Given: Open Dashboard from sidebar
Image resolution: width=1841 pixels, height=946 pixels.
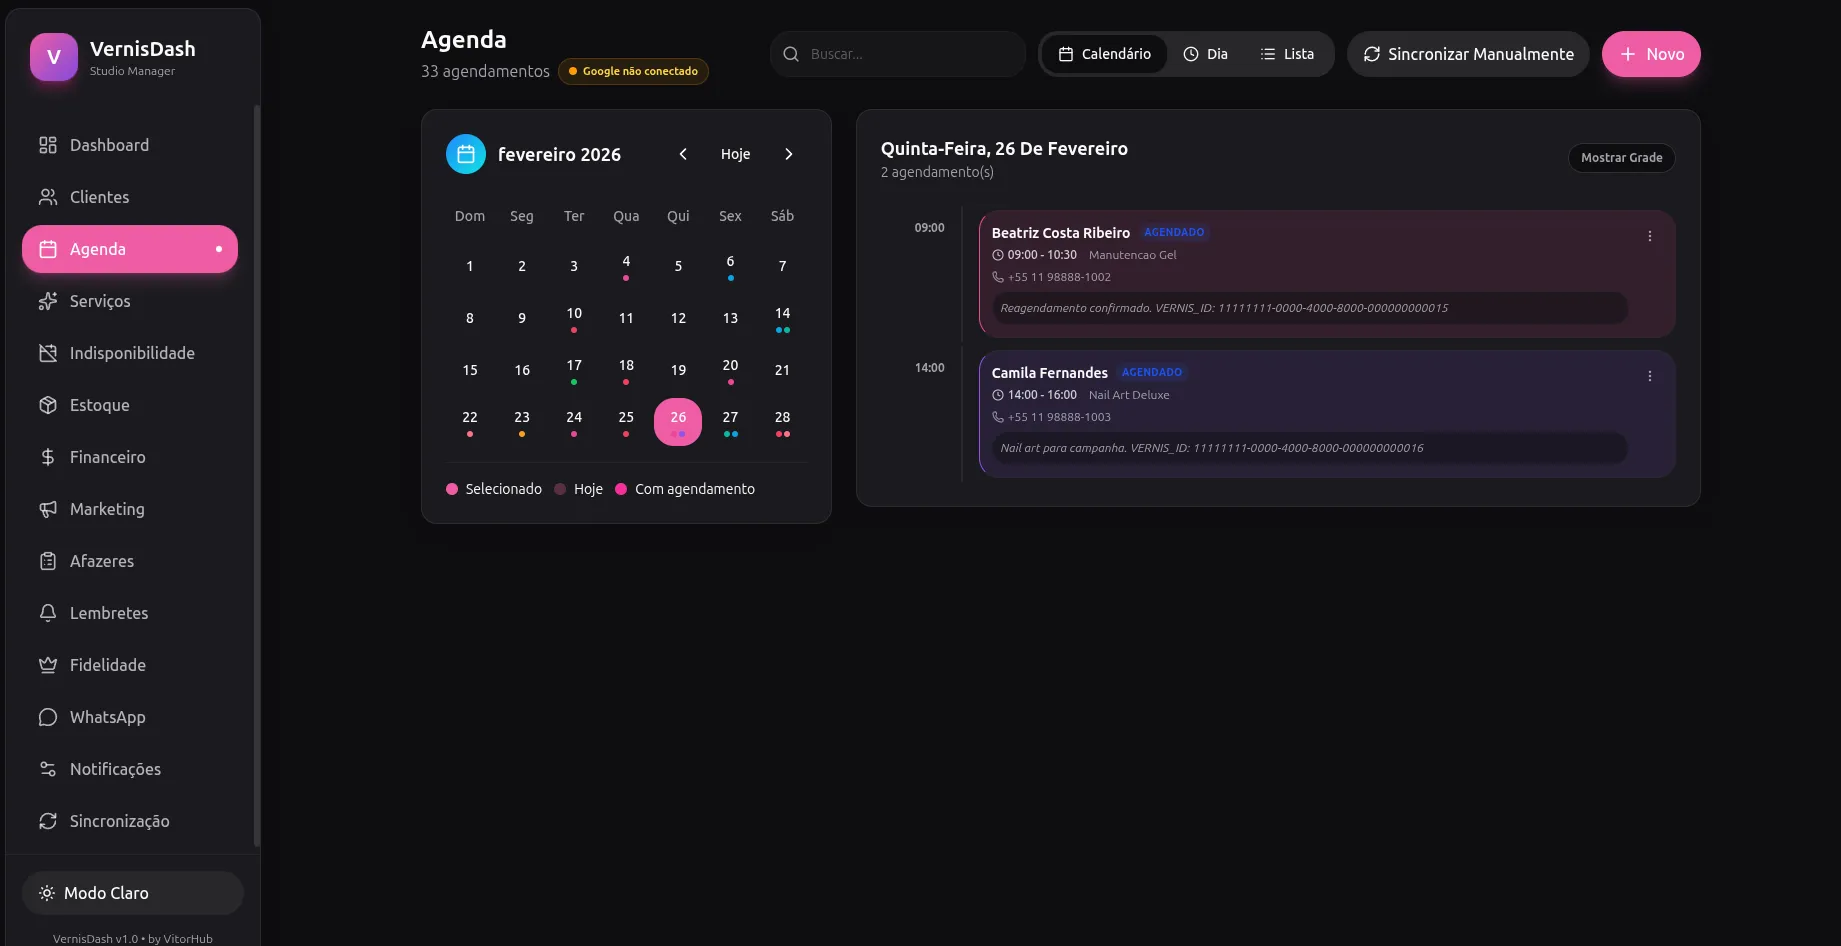Looking at the screenshot, I should point(130,145).
